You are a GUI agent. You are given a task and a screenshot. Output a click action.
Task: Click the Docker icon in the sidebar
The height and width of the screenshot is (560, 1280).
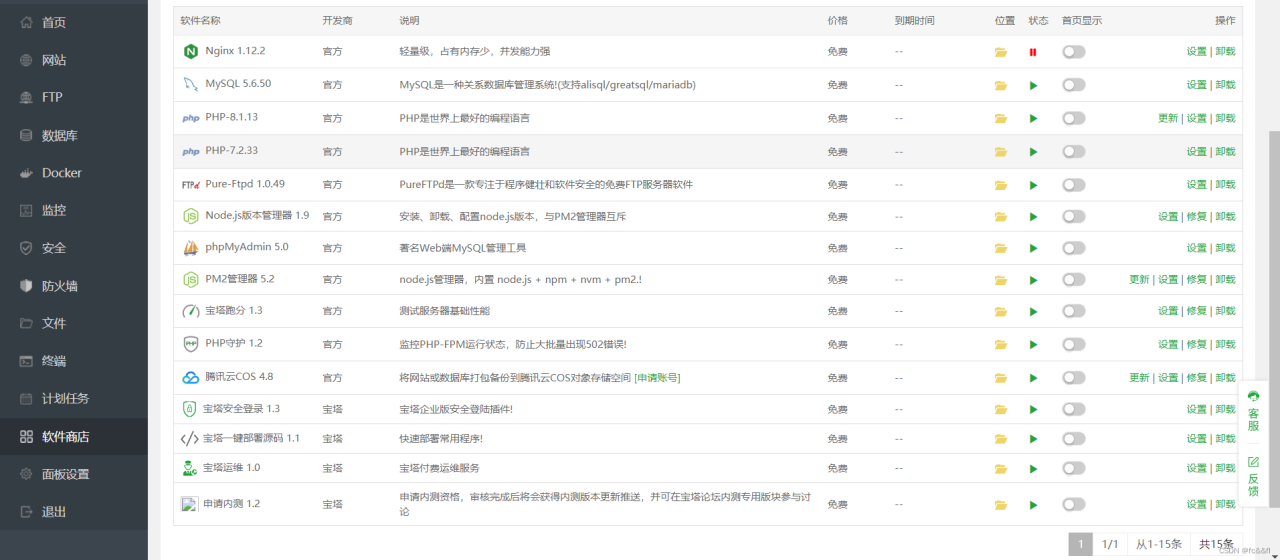26,173
